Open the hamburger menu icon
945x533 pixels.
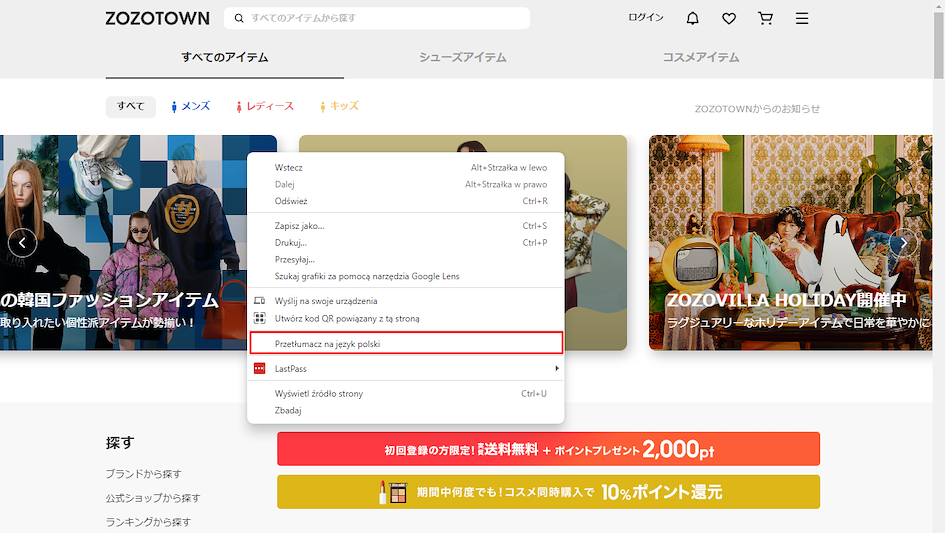point(802,18)
